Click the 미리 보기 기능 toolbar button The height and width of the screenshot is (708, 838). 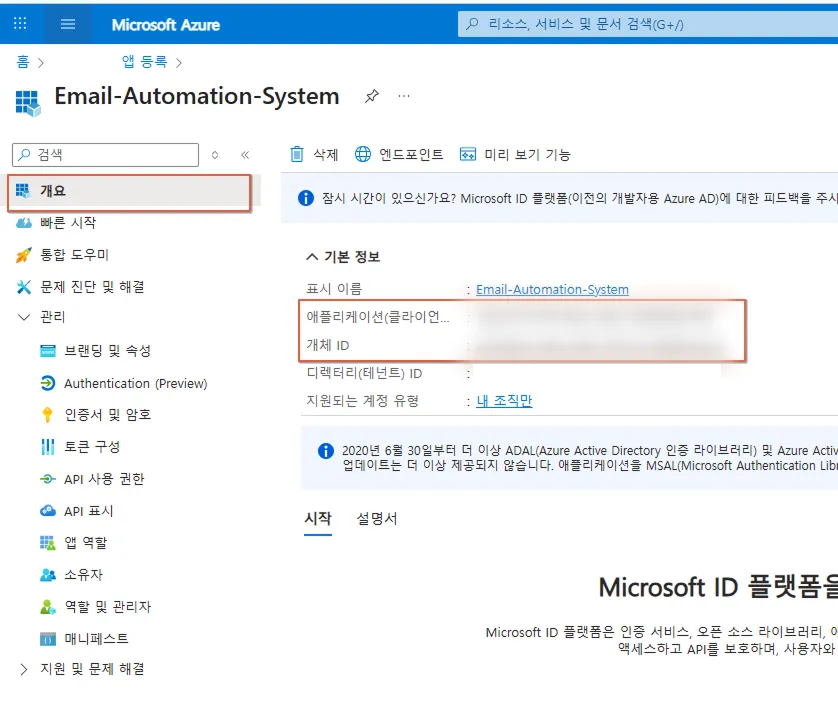point(515,154)
